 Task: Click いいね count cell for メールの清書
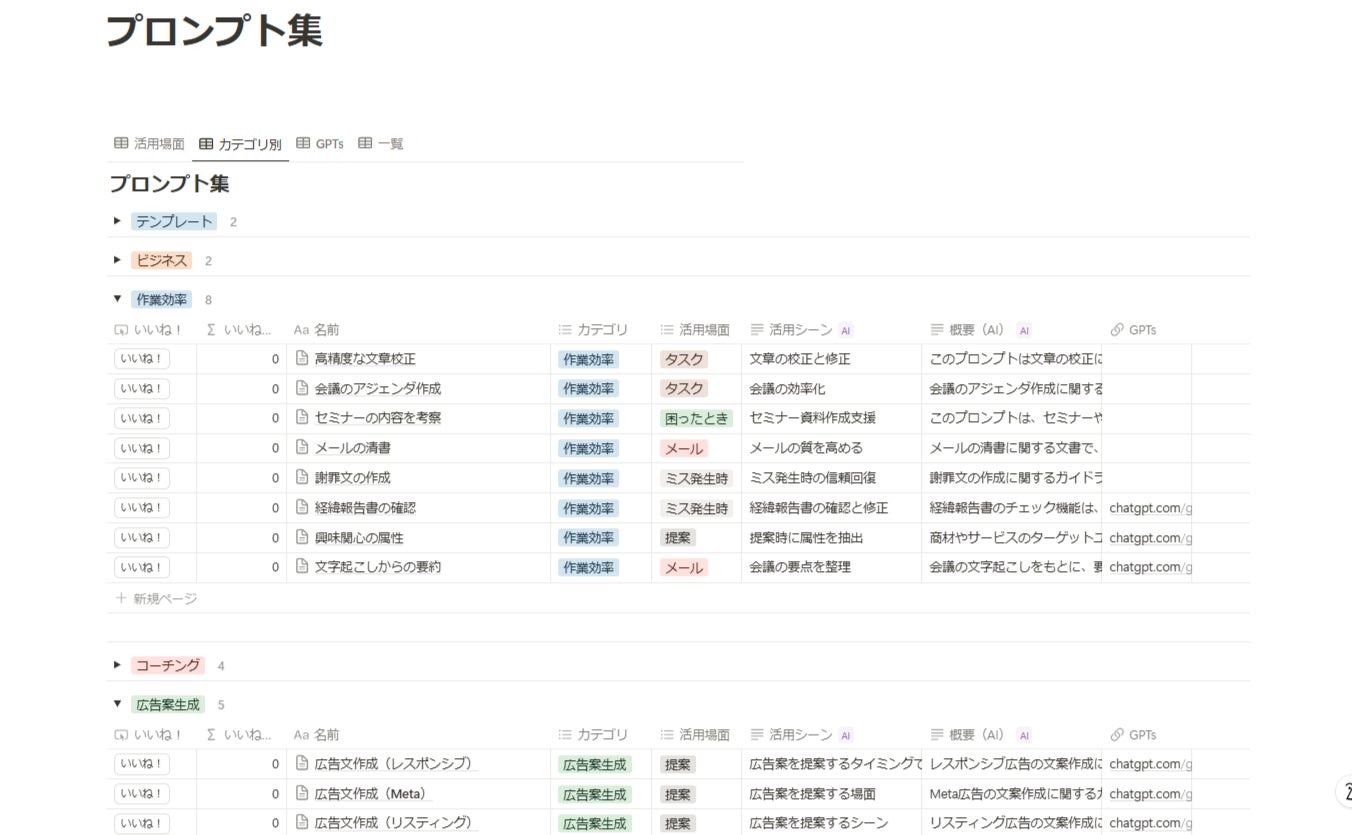pos(241,448)
